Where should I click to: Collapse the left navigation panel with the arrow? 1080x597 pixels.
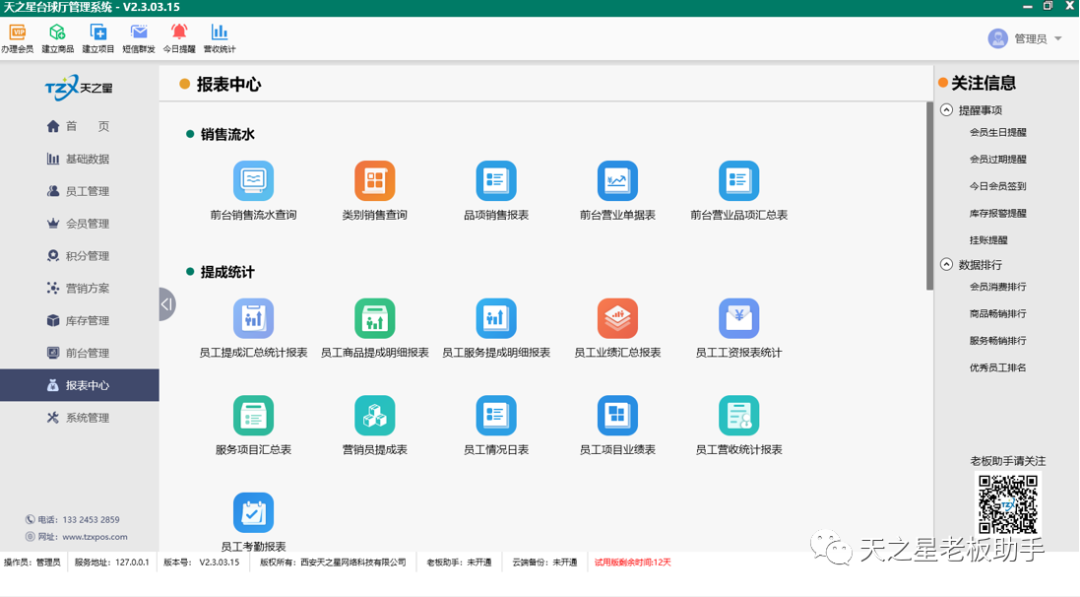(x=168, y=303)
